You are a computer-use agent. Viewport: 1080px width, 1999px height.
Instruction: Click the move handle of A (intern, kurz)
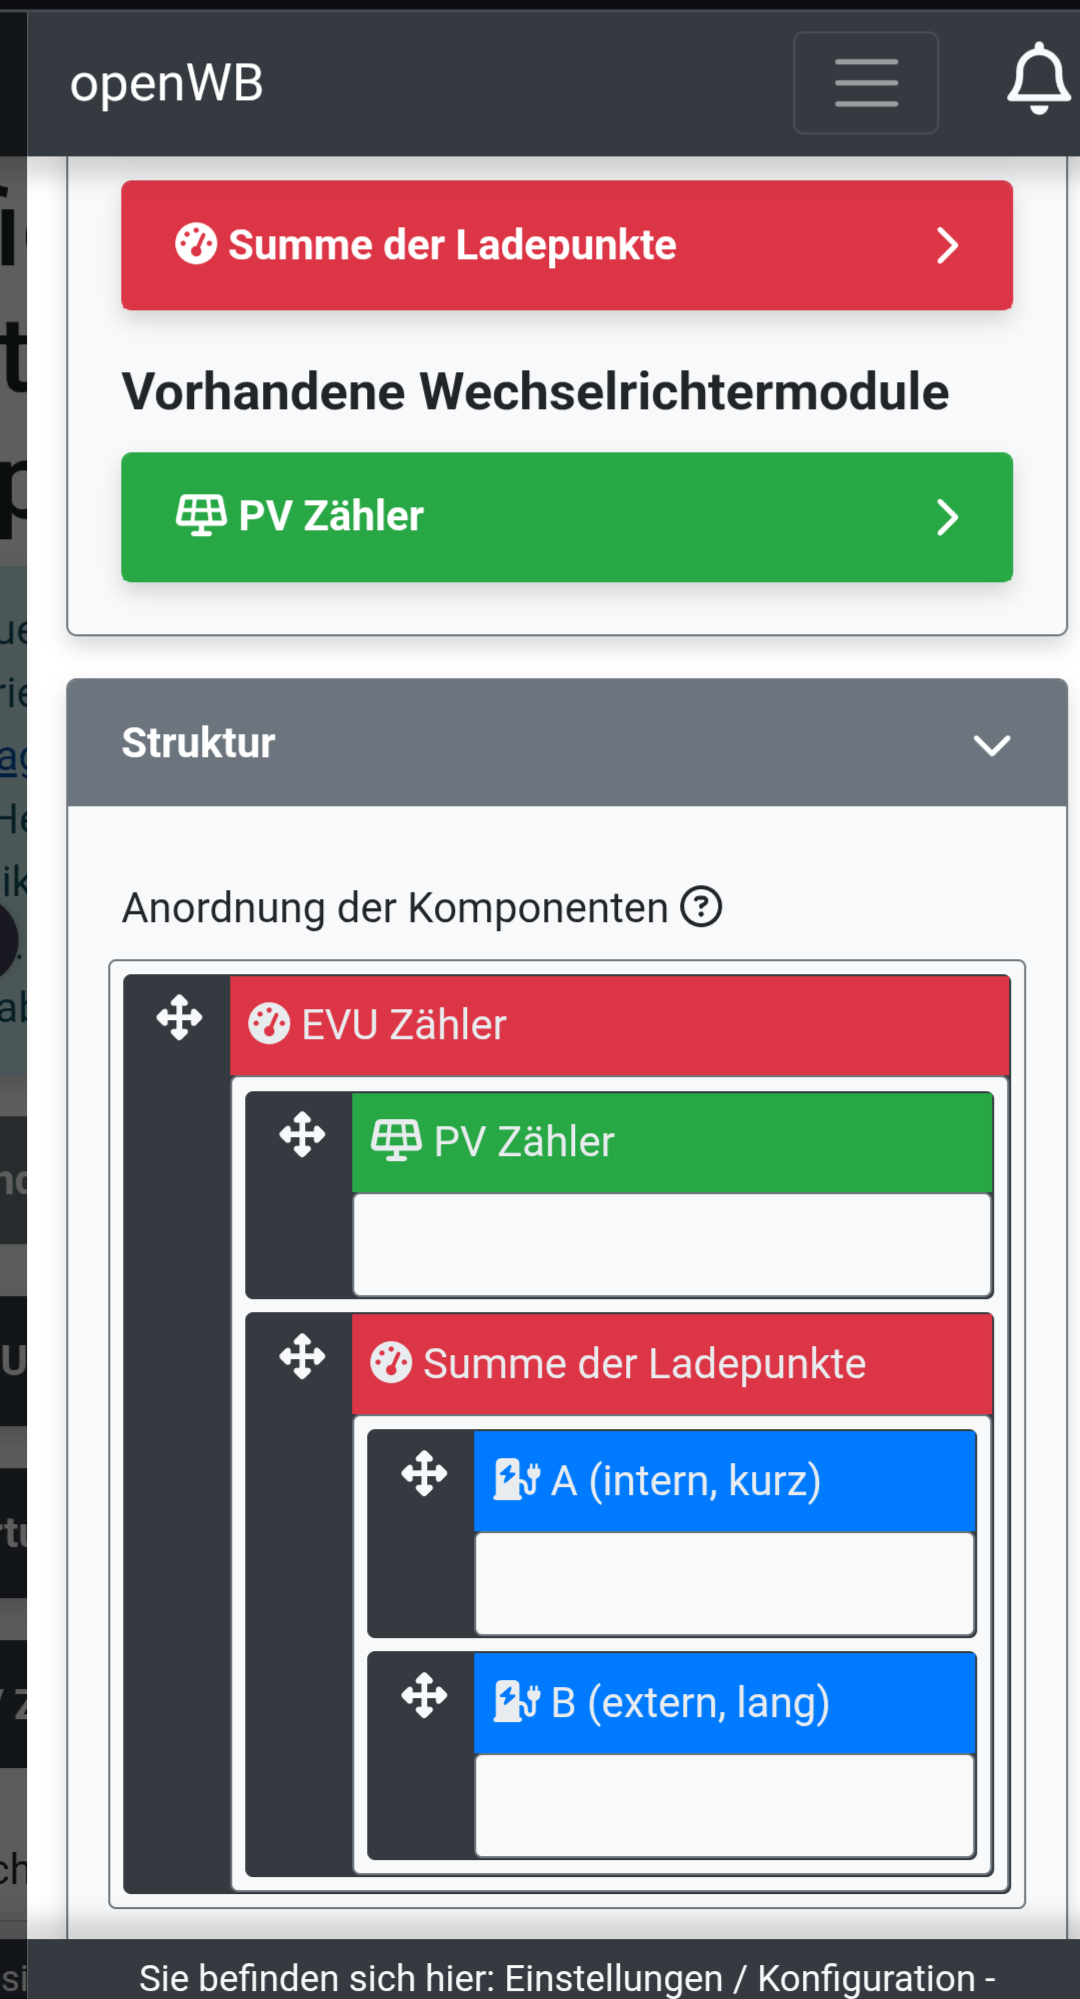coord(424,1471)
